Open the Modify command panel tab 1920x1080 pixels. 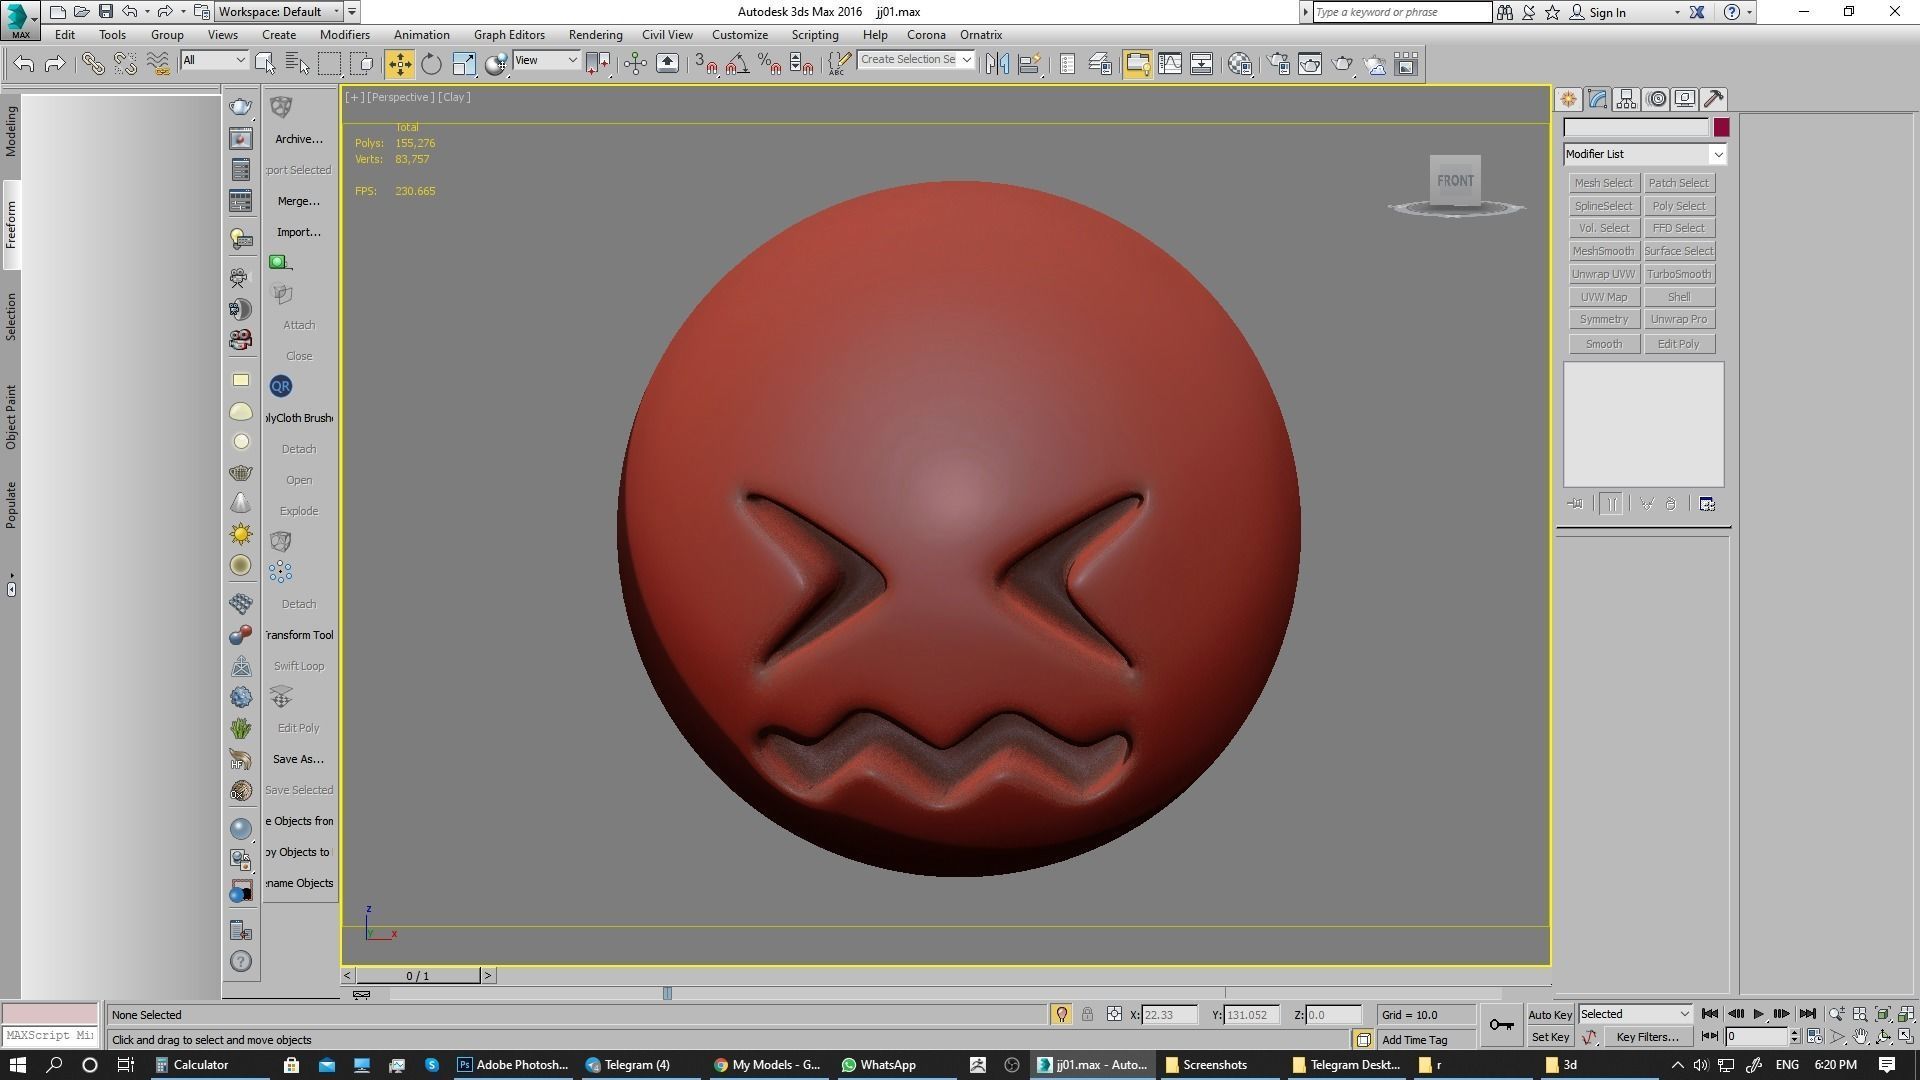pyautogui.click(x=1597, y=99)
